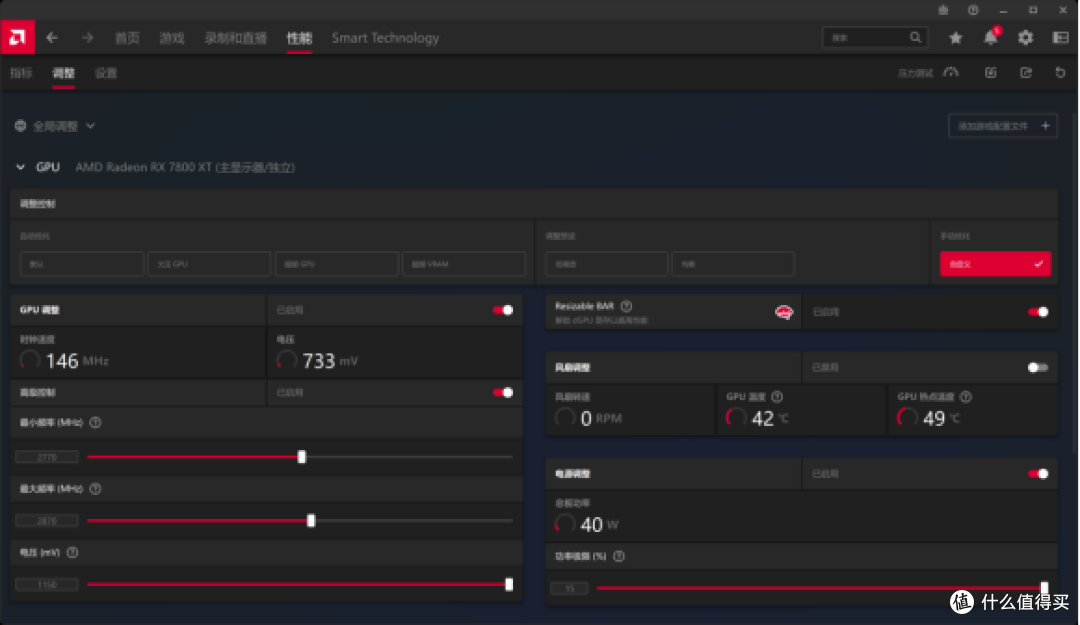The height and width of the screenshot is (625, 1080).
Task: Open the bug report tool icon in title bar
Action: (x=943, y=10)
